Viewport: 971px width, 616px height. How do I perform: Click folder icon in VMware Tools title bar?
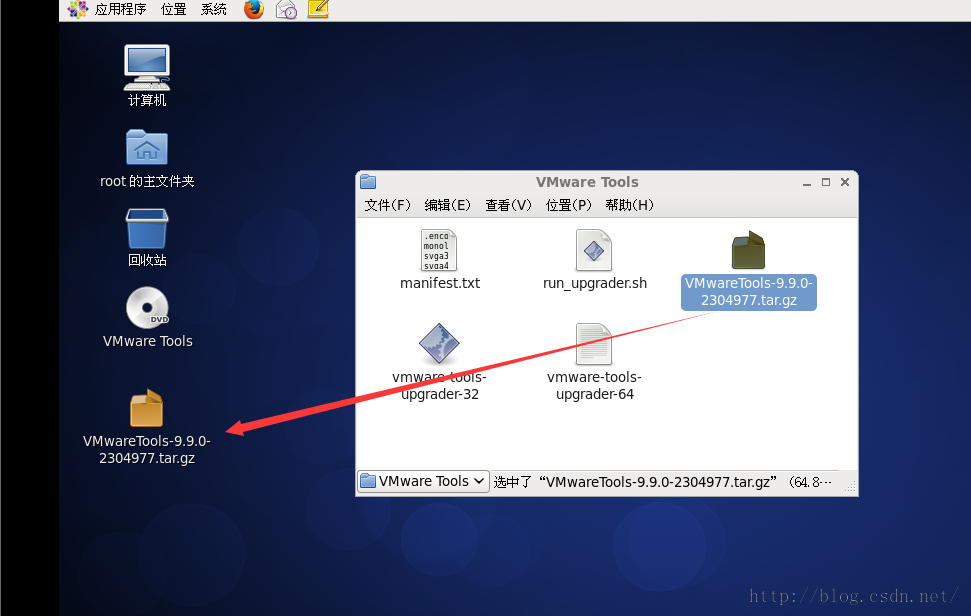(368, 181)
